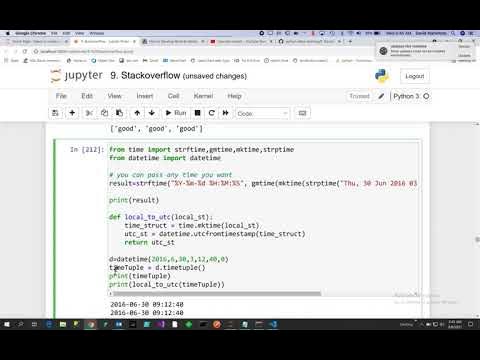
Task: Click the print(local_to_utc(timeTuple)) line
Action: (167, 284)
